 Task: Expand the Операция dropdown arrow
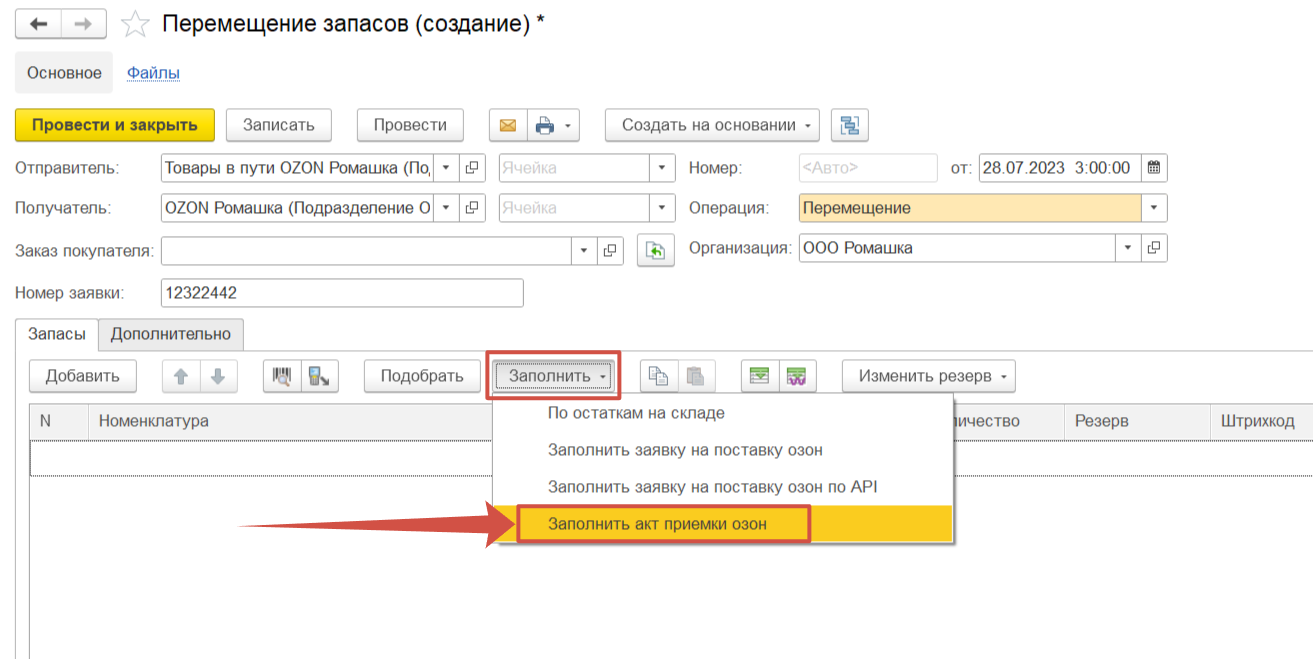coord(1155,208)
